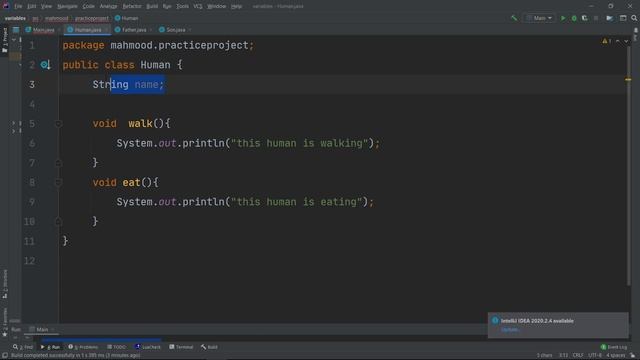This screenshot has height=360, width=640.
Task: Close the Human.java tab
Action: 107,30
